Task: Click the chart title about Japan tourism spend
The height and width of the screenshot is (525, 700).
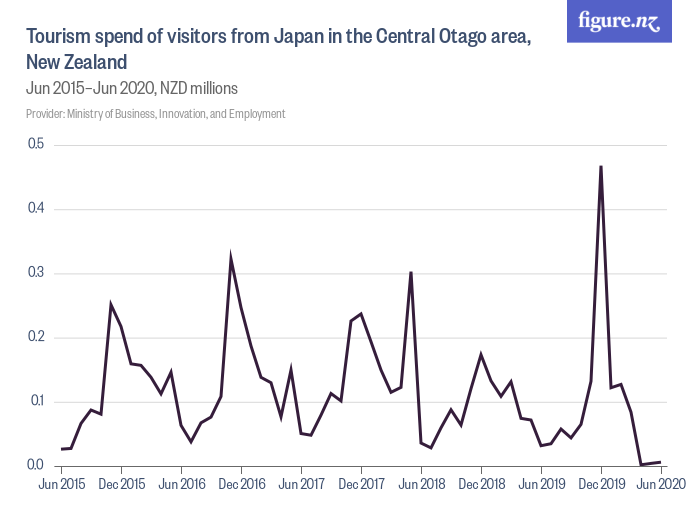Action: 278,49
